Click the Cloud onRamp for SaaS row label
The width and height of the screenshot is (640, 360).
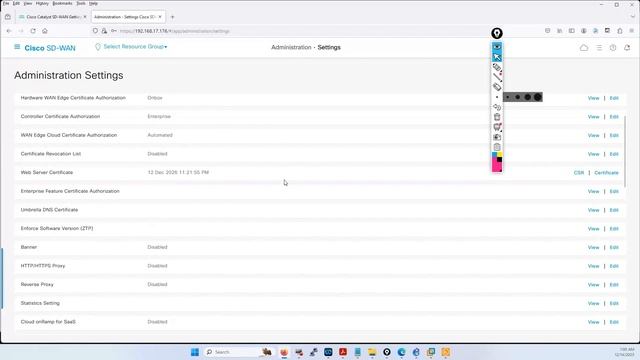coord(48,322)
